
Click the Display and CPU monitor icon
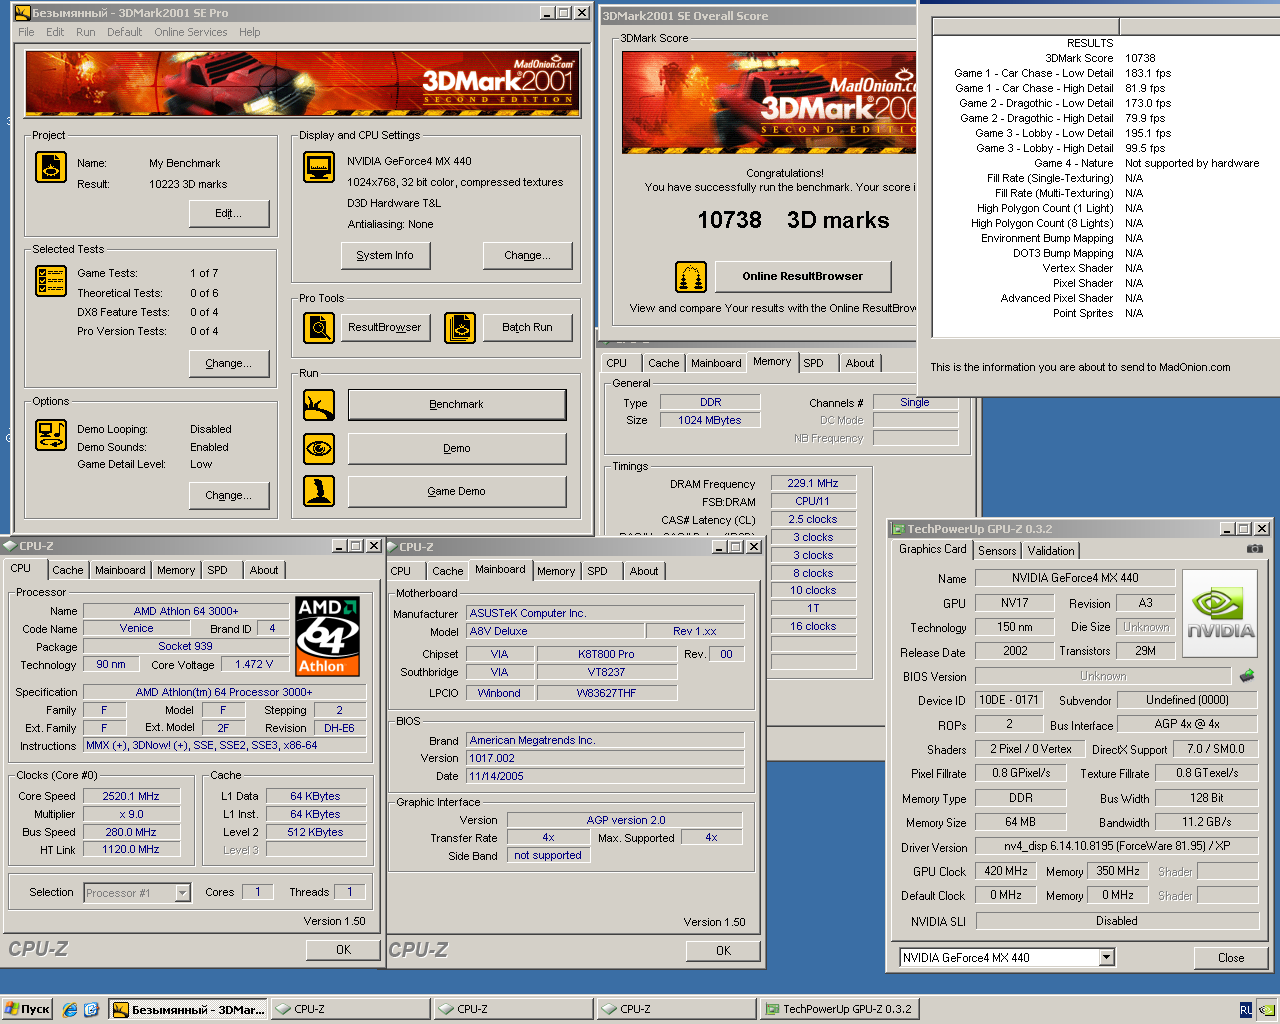click(x=319, y=167)
